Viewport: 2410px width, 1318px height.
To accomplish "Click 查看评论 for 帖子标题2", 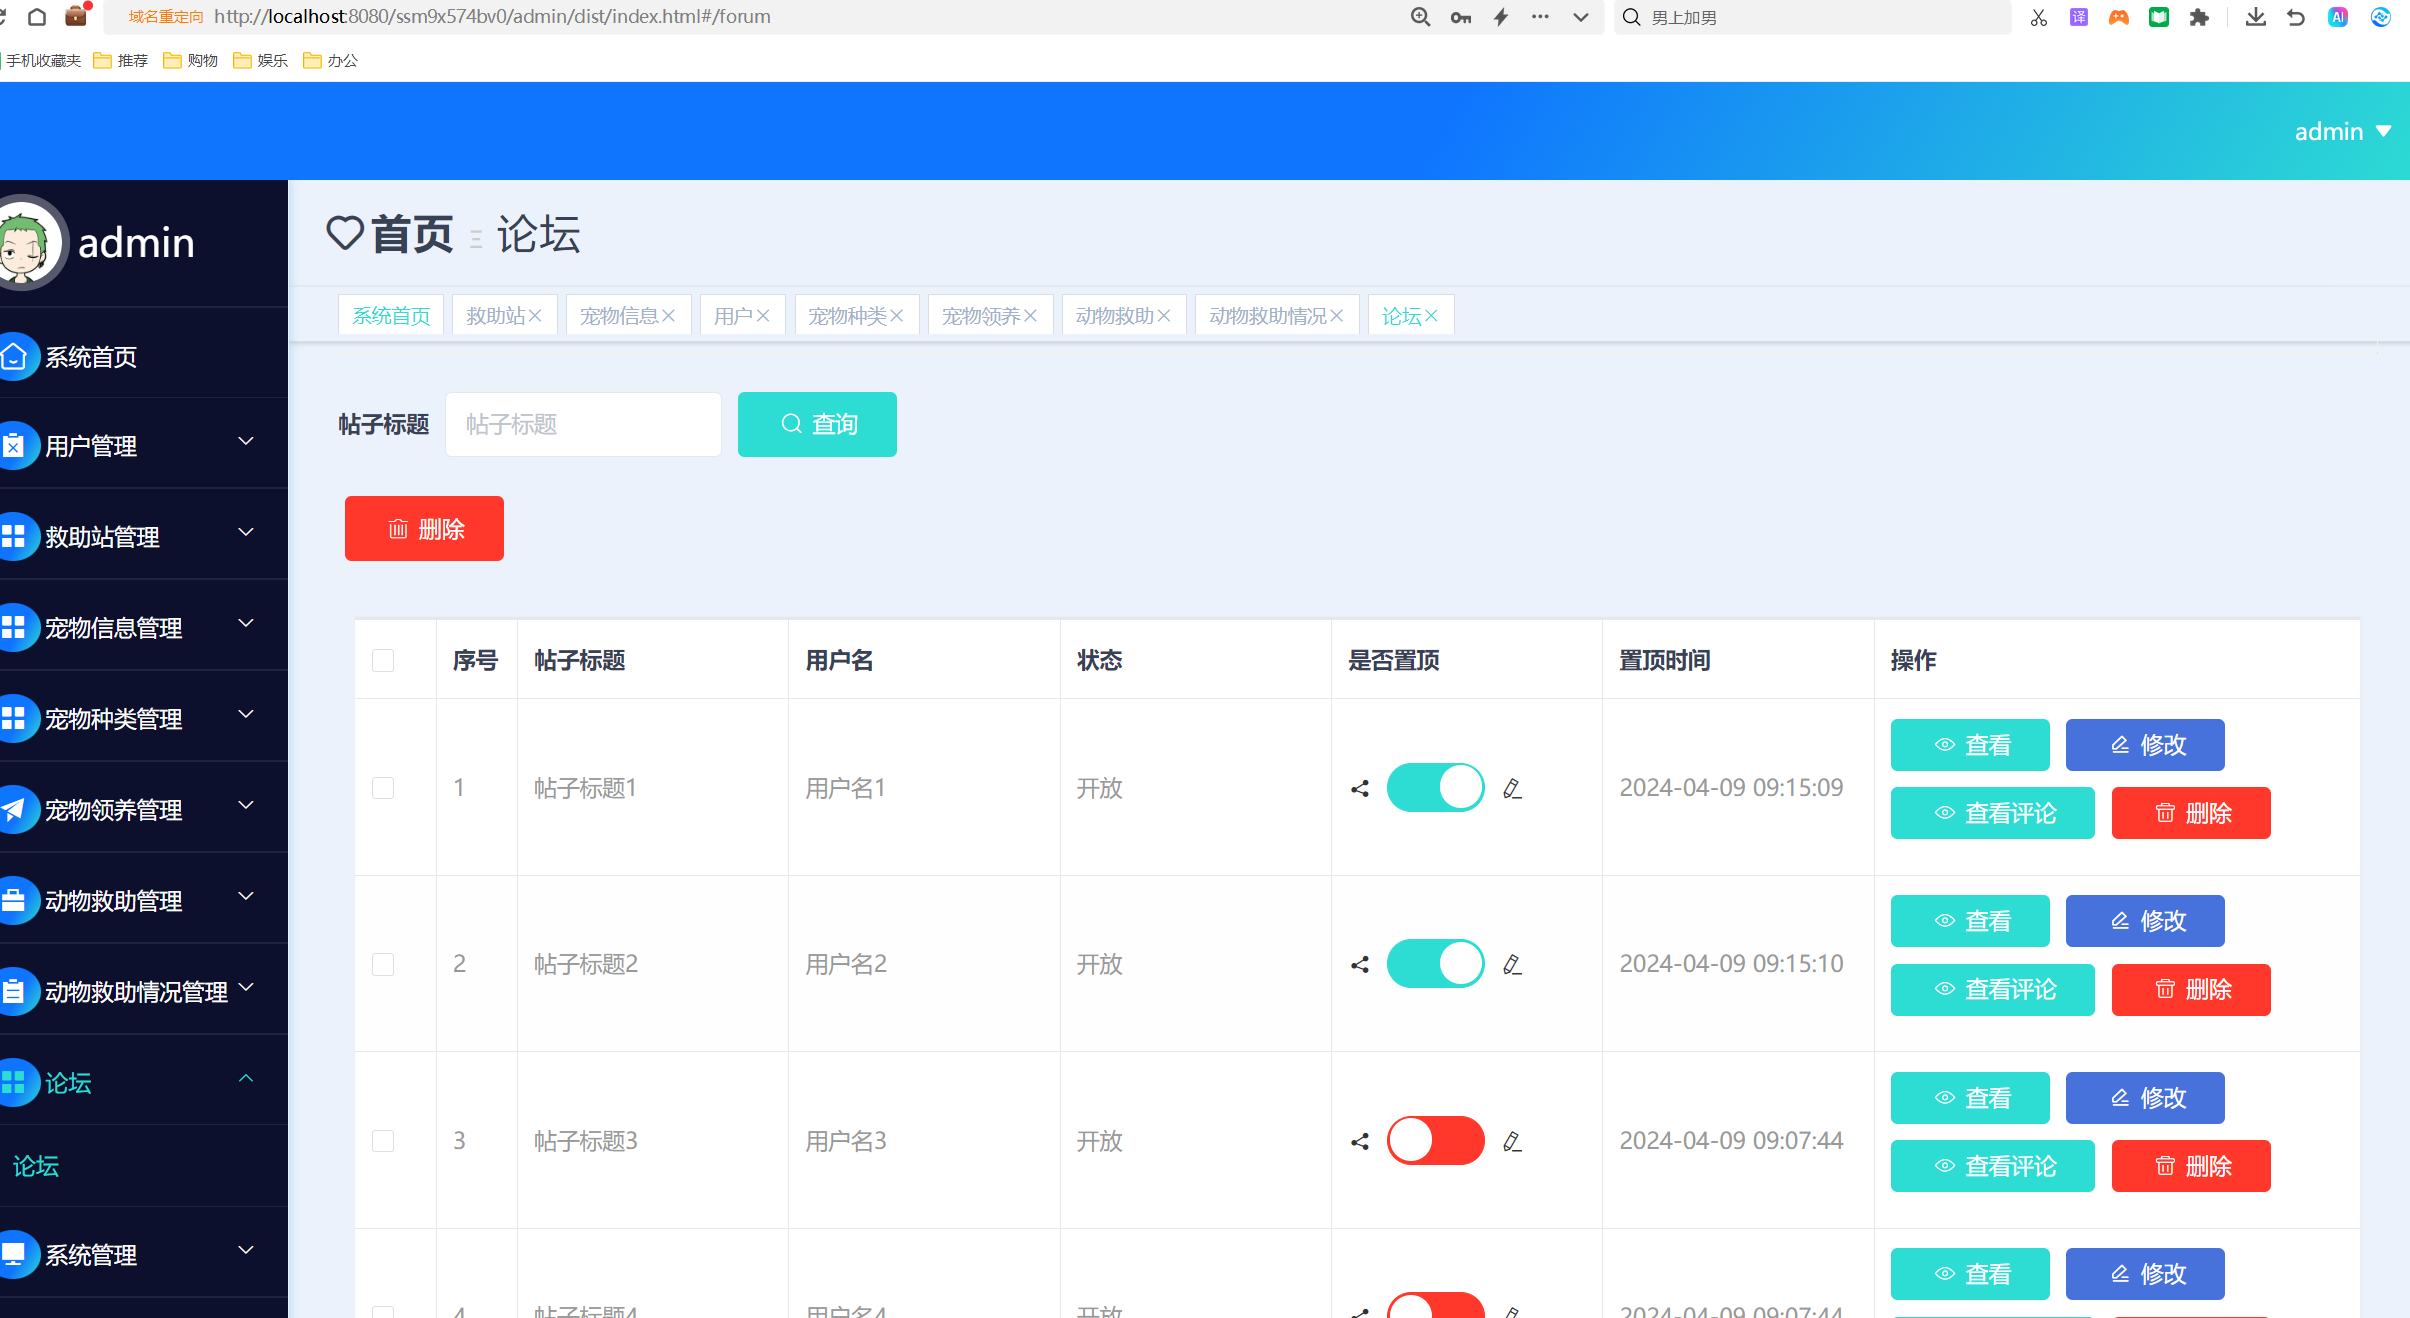I will 1992,989.
